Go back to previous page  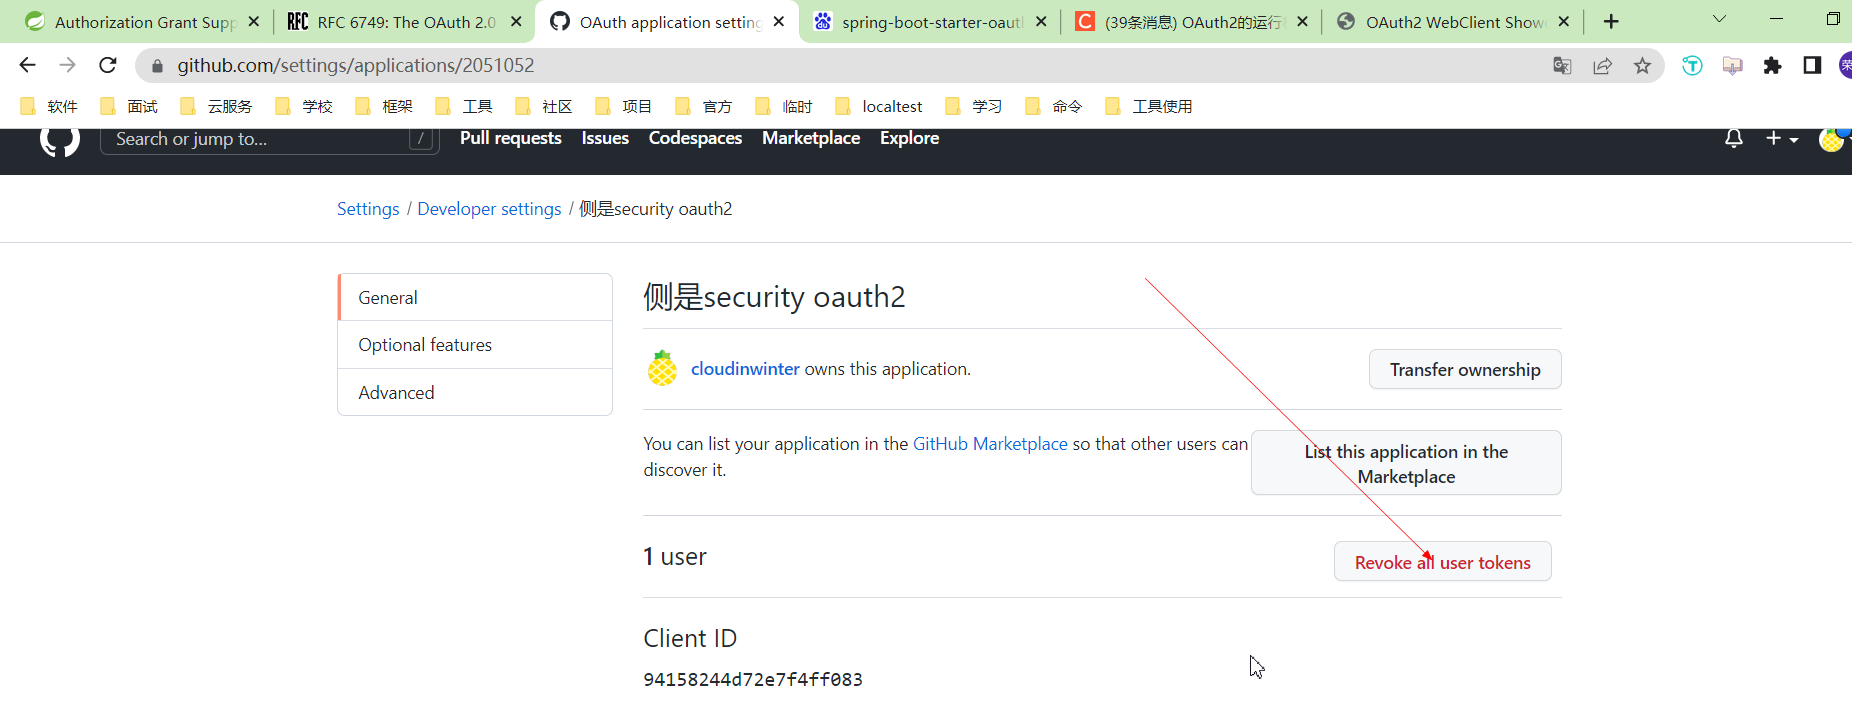(x=27, y=65)
